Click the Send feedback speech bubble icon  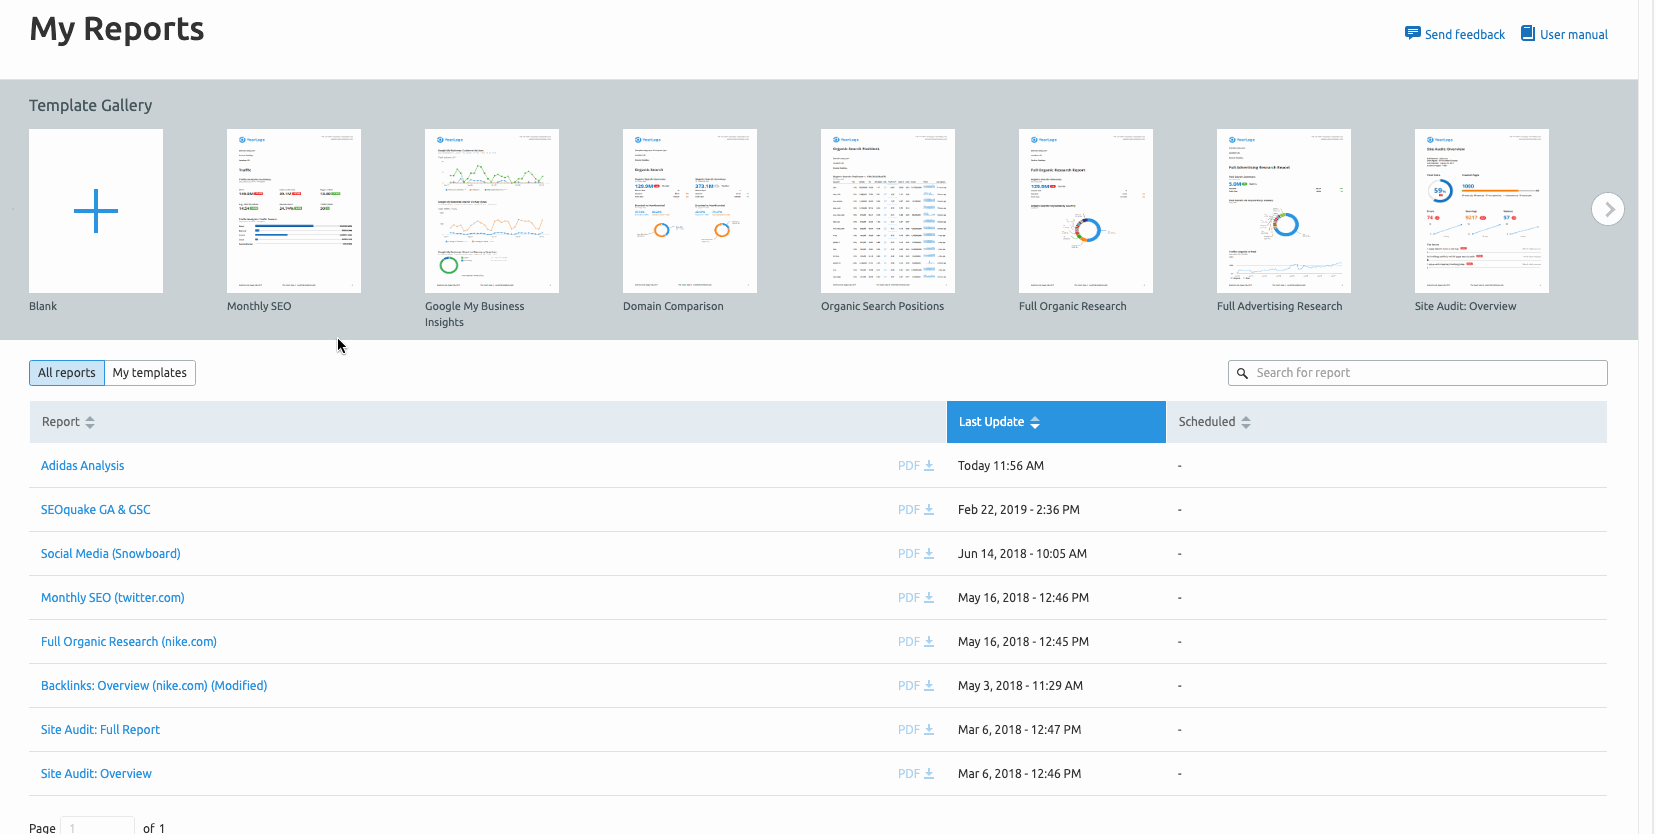tap(1412, 33)
